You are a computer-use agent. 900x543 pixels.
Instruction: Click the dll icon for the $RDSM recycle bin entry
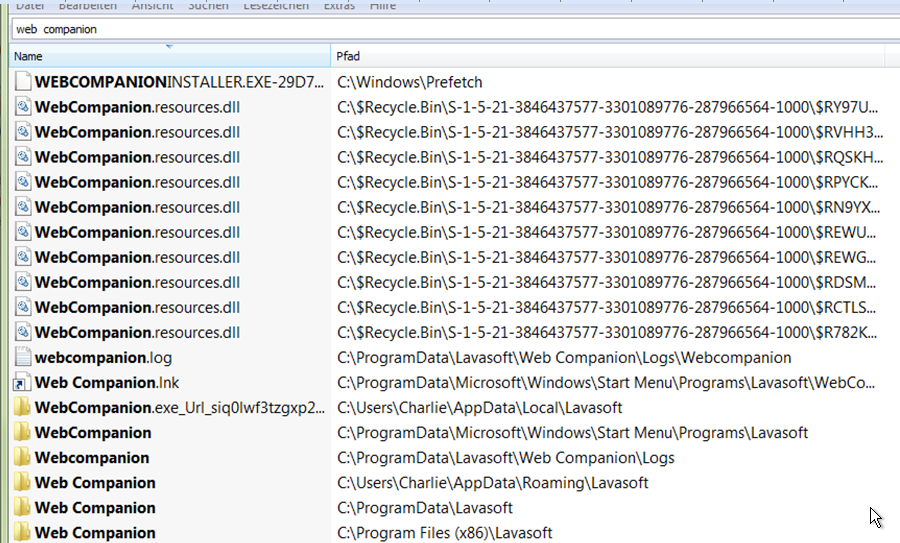(x=23, y=282)
